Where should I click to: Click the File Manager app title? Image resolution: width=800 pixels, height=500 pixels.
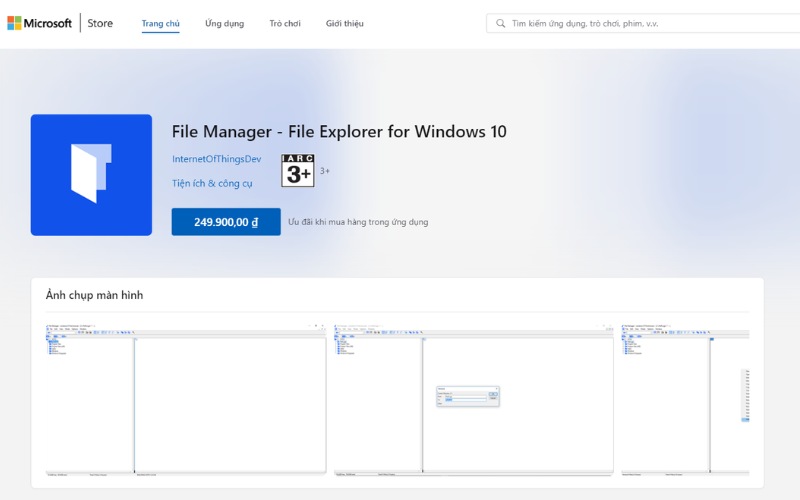[339, 132]
